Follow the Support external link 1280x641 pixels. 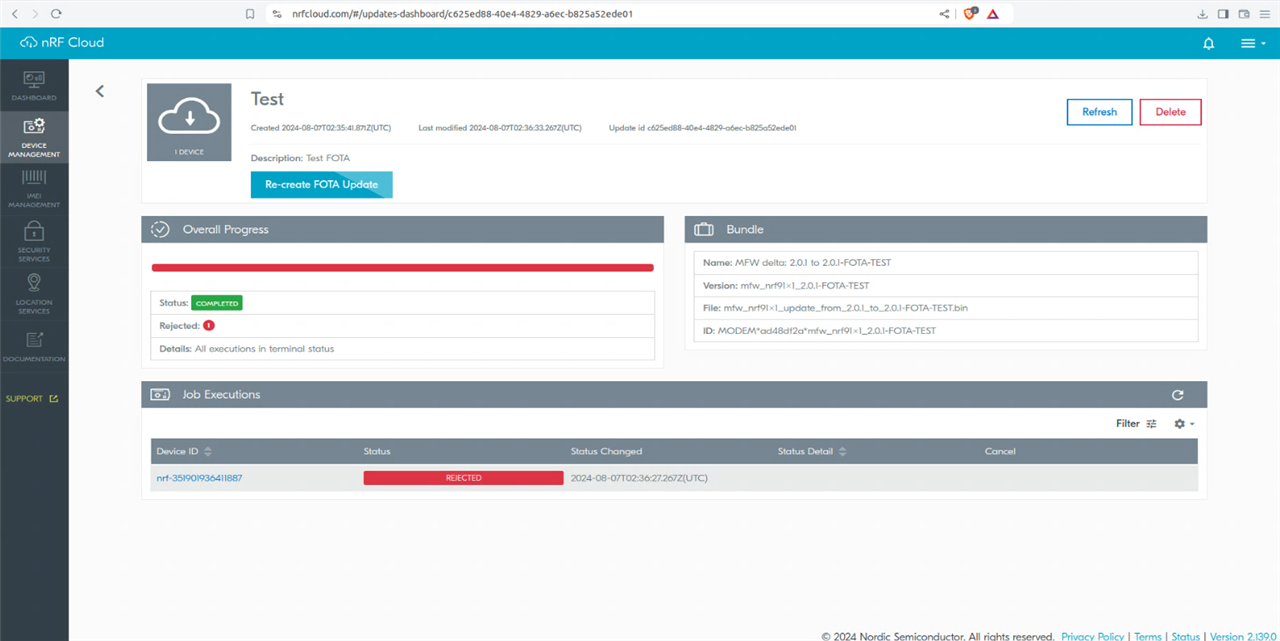(32, 399)
